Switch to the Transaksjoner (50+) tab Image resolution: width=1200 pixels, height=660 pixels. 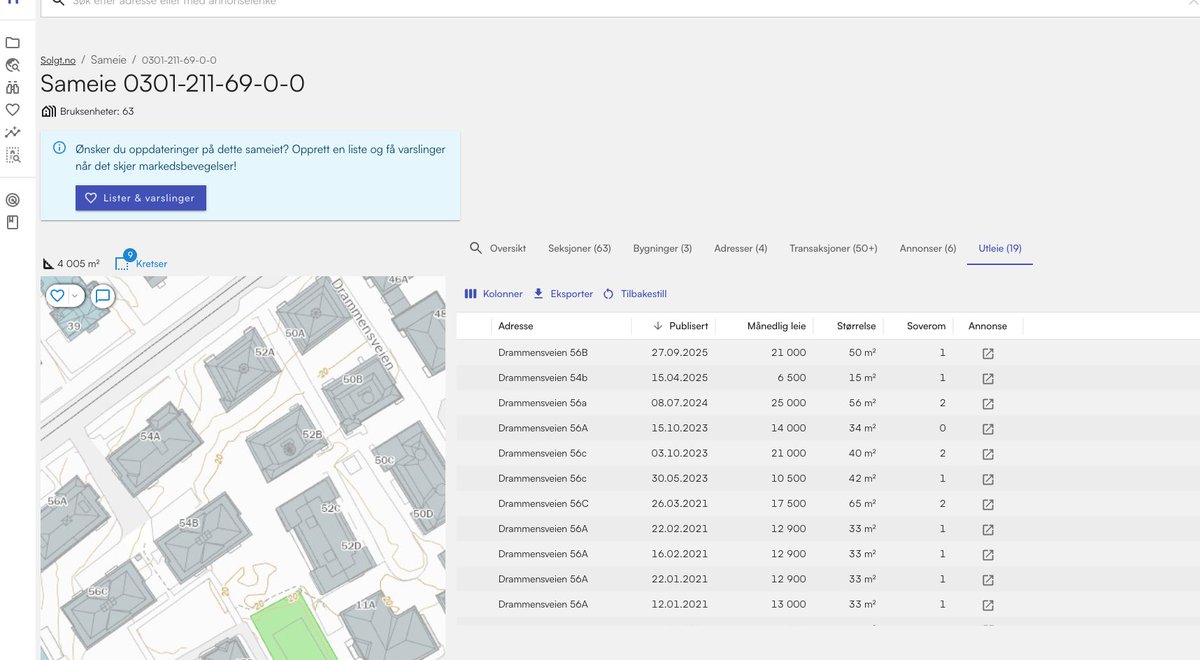[x=833, y=248]
